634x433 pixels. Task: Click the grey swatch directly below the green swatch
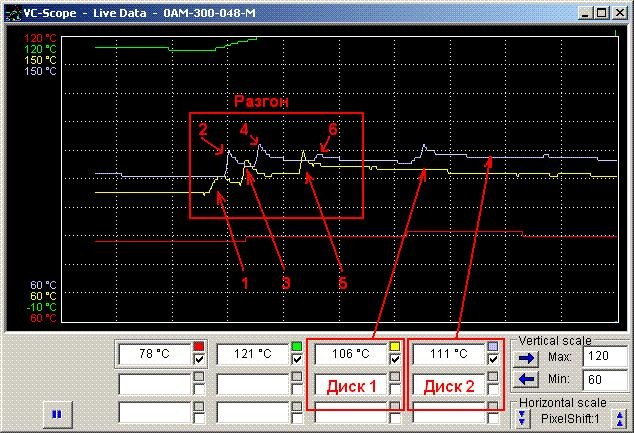point(297,377)
